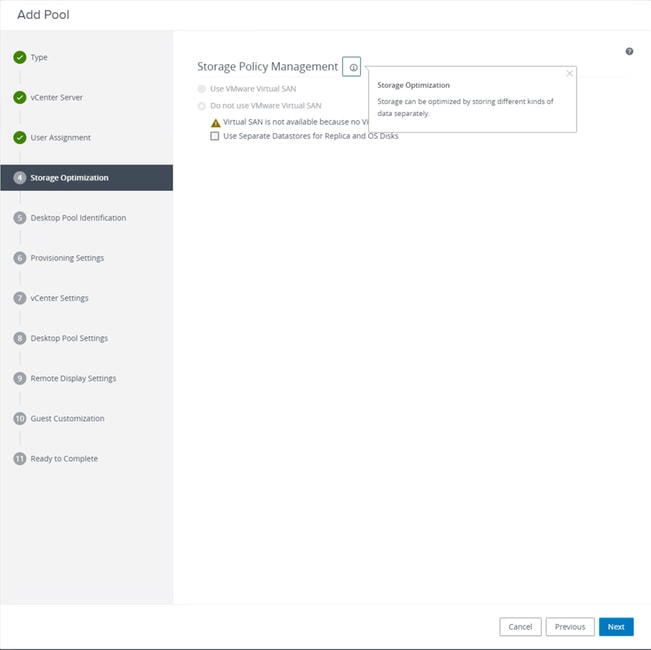Image resolution: width=651 pixels, height=650 pixels.
Task: Click the step 9 number badge
Action: tap(20, 379)
